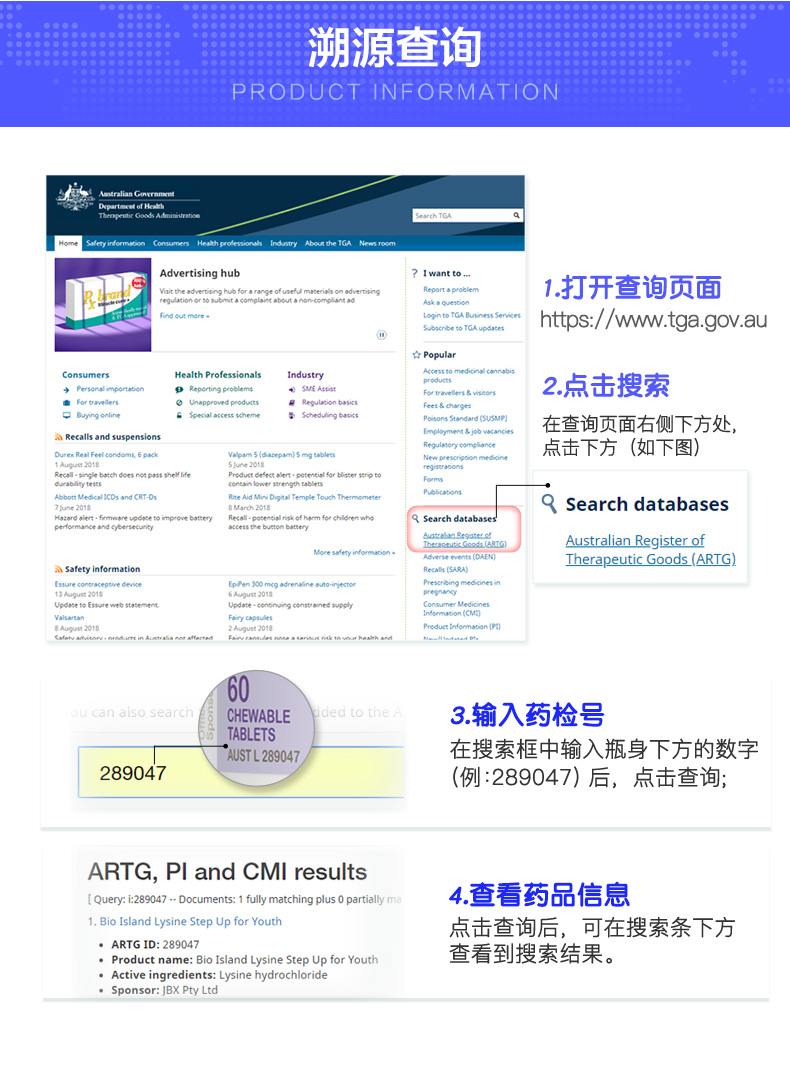Image resolution: width=790 pixels, height=1065 pixels.
Task: Click the icon beside SME Assist
Action: 292,389
